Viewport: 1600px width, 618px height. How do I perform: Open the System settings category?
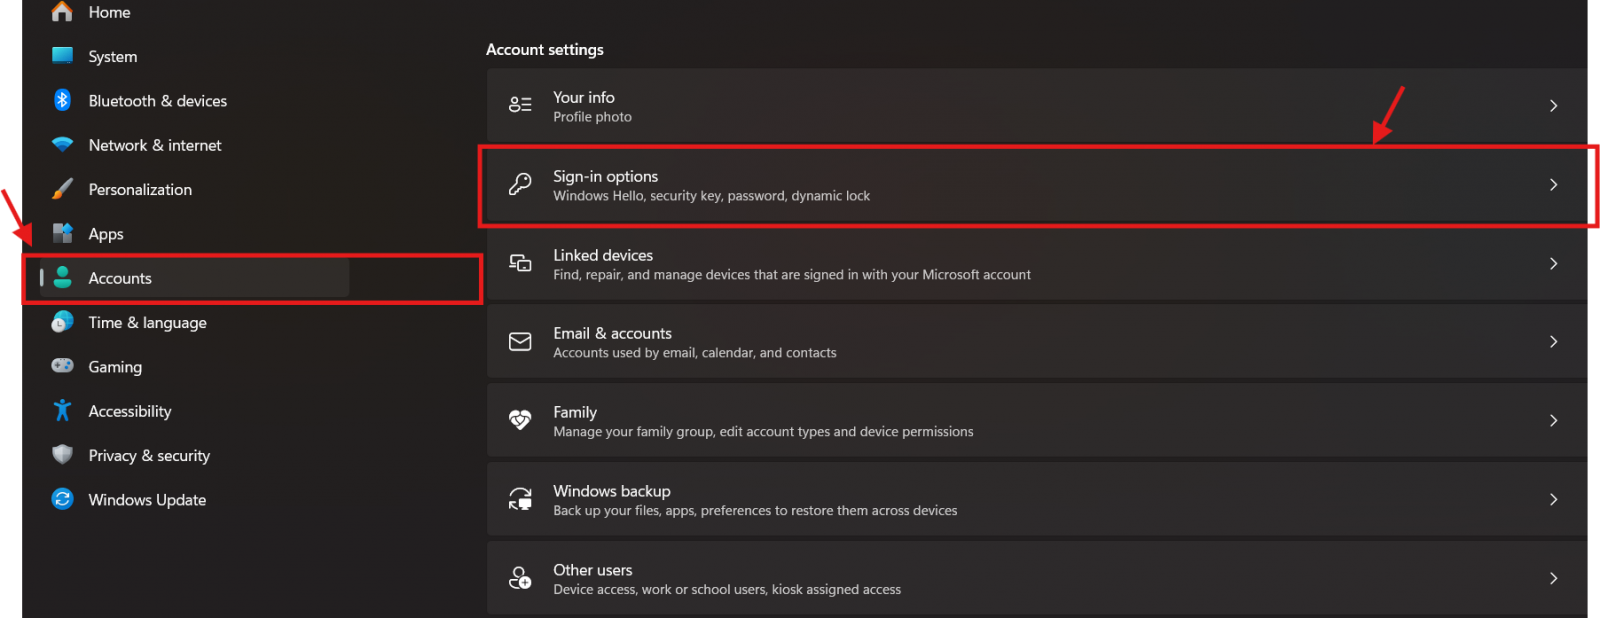tap(112, 57)
